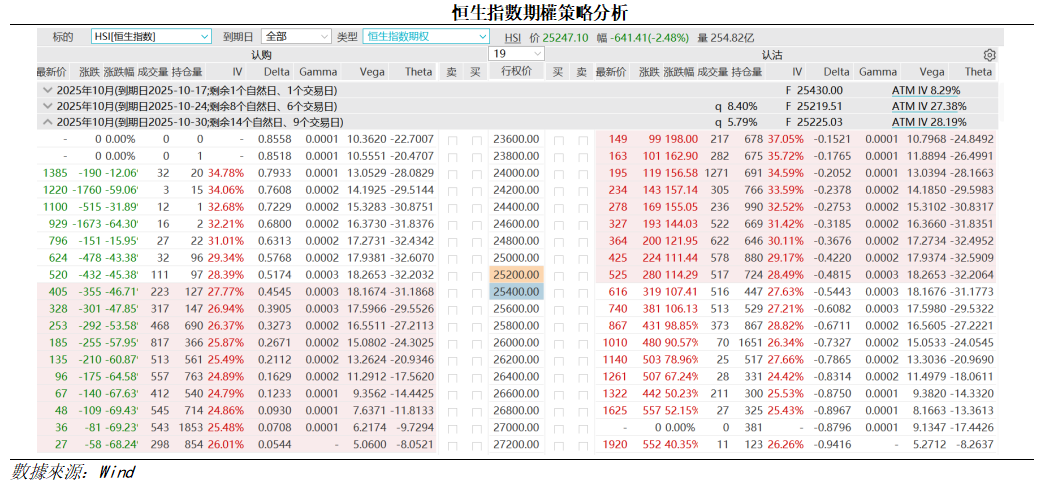Image resolution: width=1037 pixels, height=486 pixels.
Task: Tick call 买 checkbox for strike 27200.00
Action: click(x=476, y=444)
